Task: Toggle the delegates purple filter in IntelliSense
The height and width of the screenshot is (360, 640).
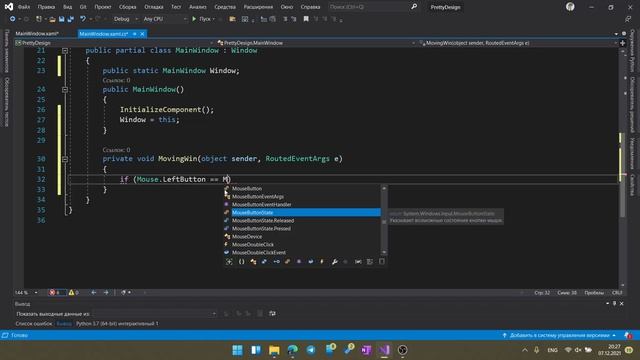Action: point(299,262)
